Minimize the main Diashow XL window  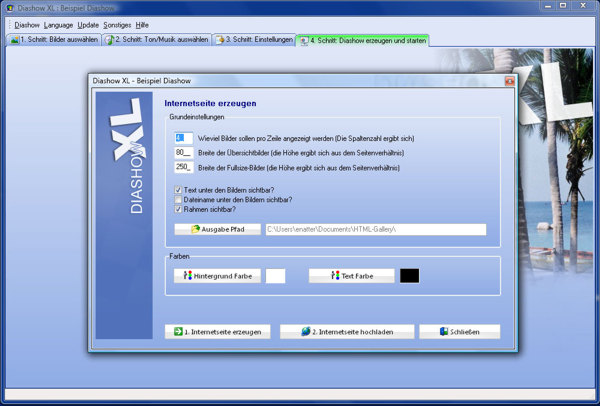pyautogui.click(x=548, y=5)
